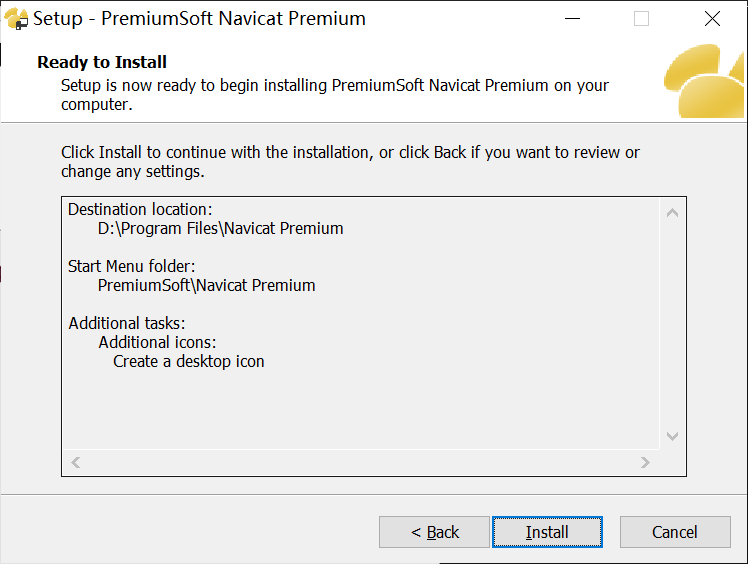Viewport: 748px width, 564px height.
Task: Start installation with the Install button
Action: 547,532
